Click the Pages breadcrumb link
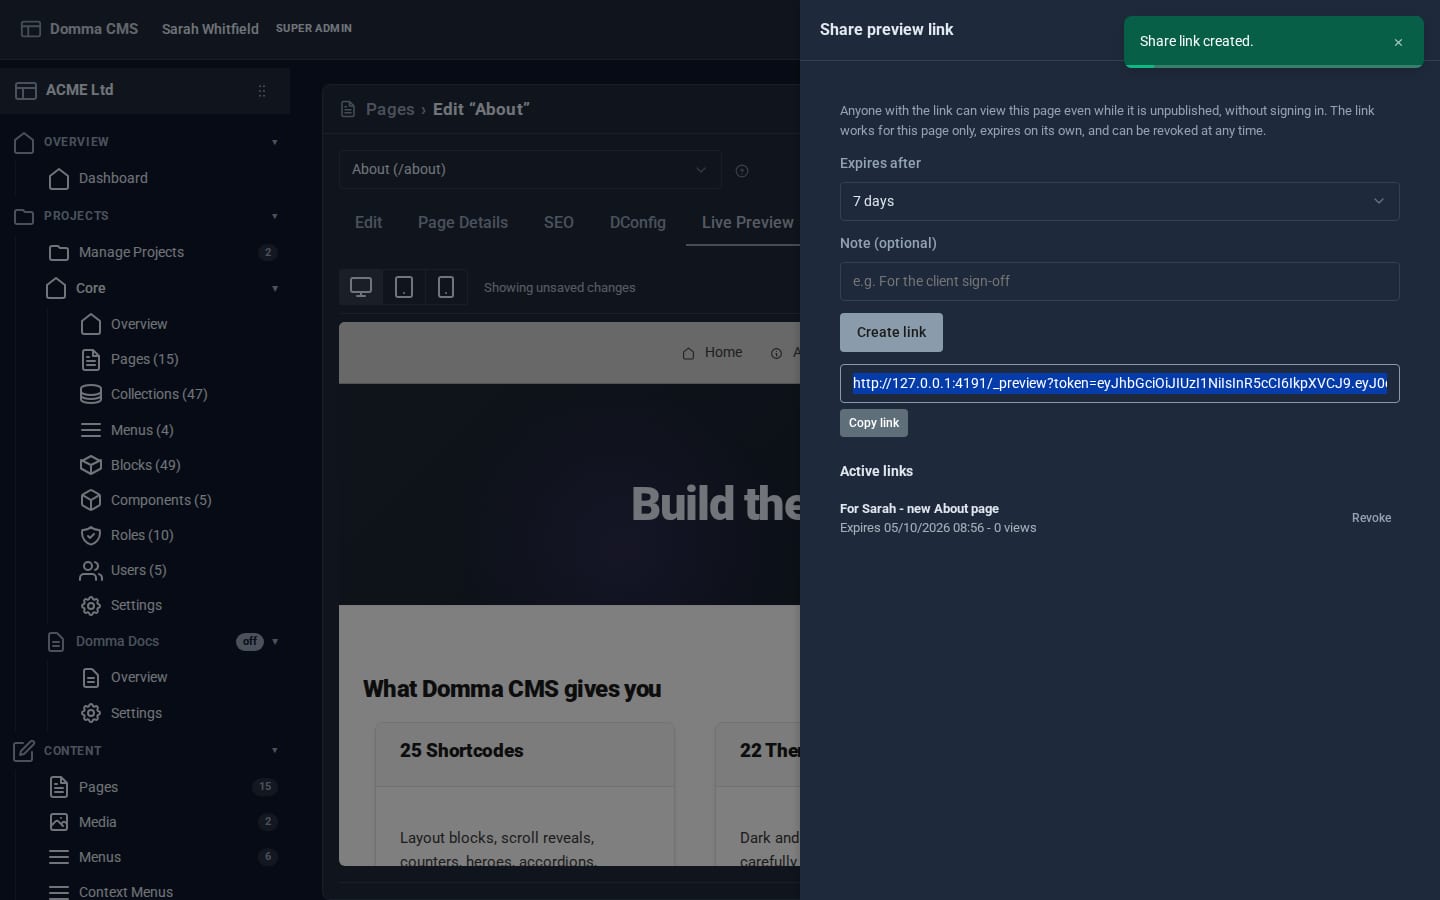The height and width of the screenshot is (900, 1440). 390,109
